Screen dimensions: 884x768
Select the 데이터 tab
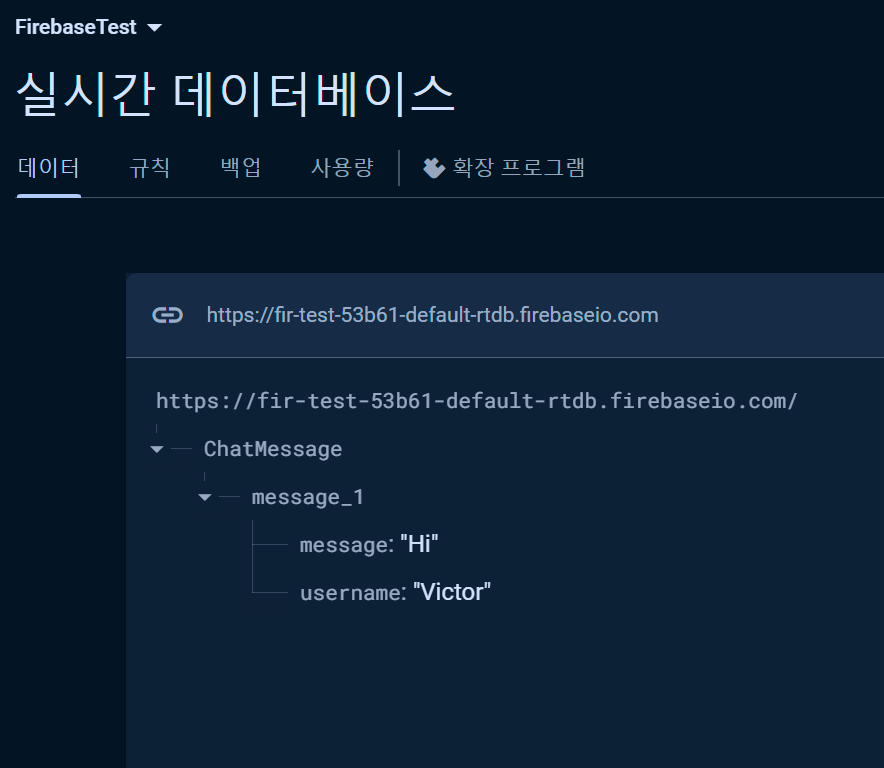coord(48,168)
